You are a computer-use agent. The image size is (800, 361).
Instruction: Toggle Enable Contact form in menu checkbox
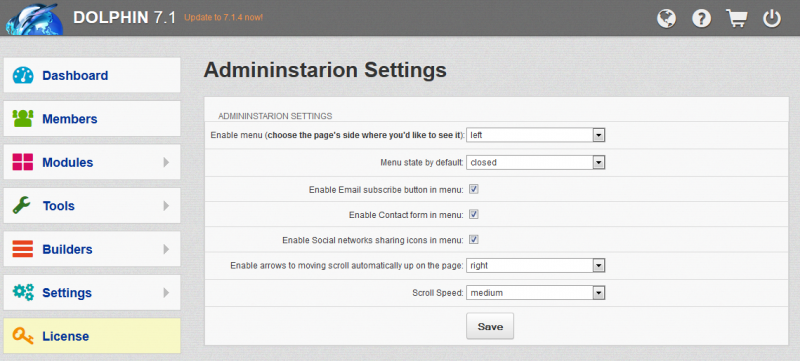coord(474,215)
